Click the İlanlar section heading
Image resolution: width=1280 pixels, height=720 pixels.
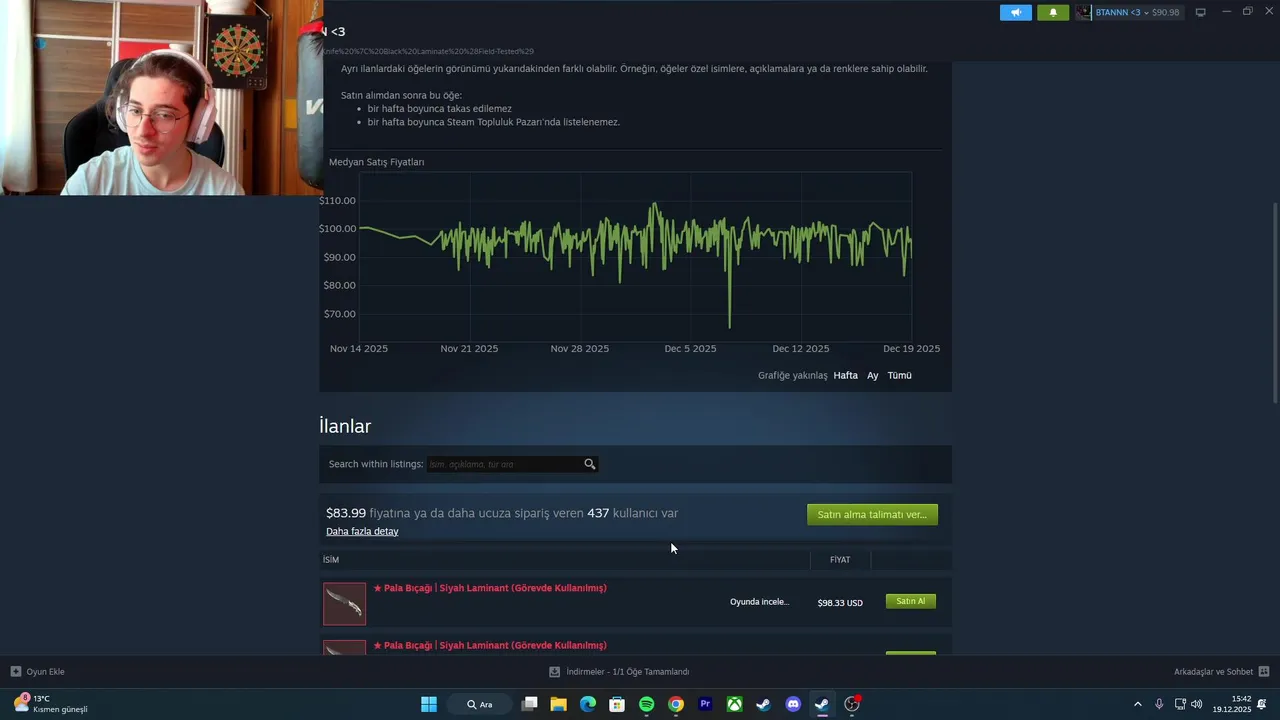click(x=345, y=426)
